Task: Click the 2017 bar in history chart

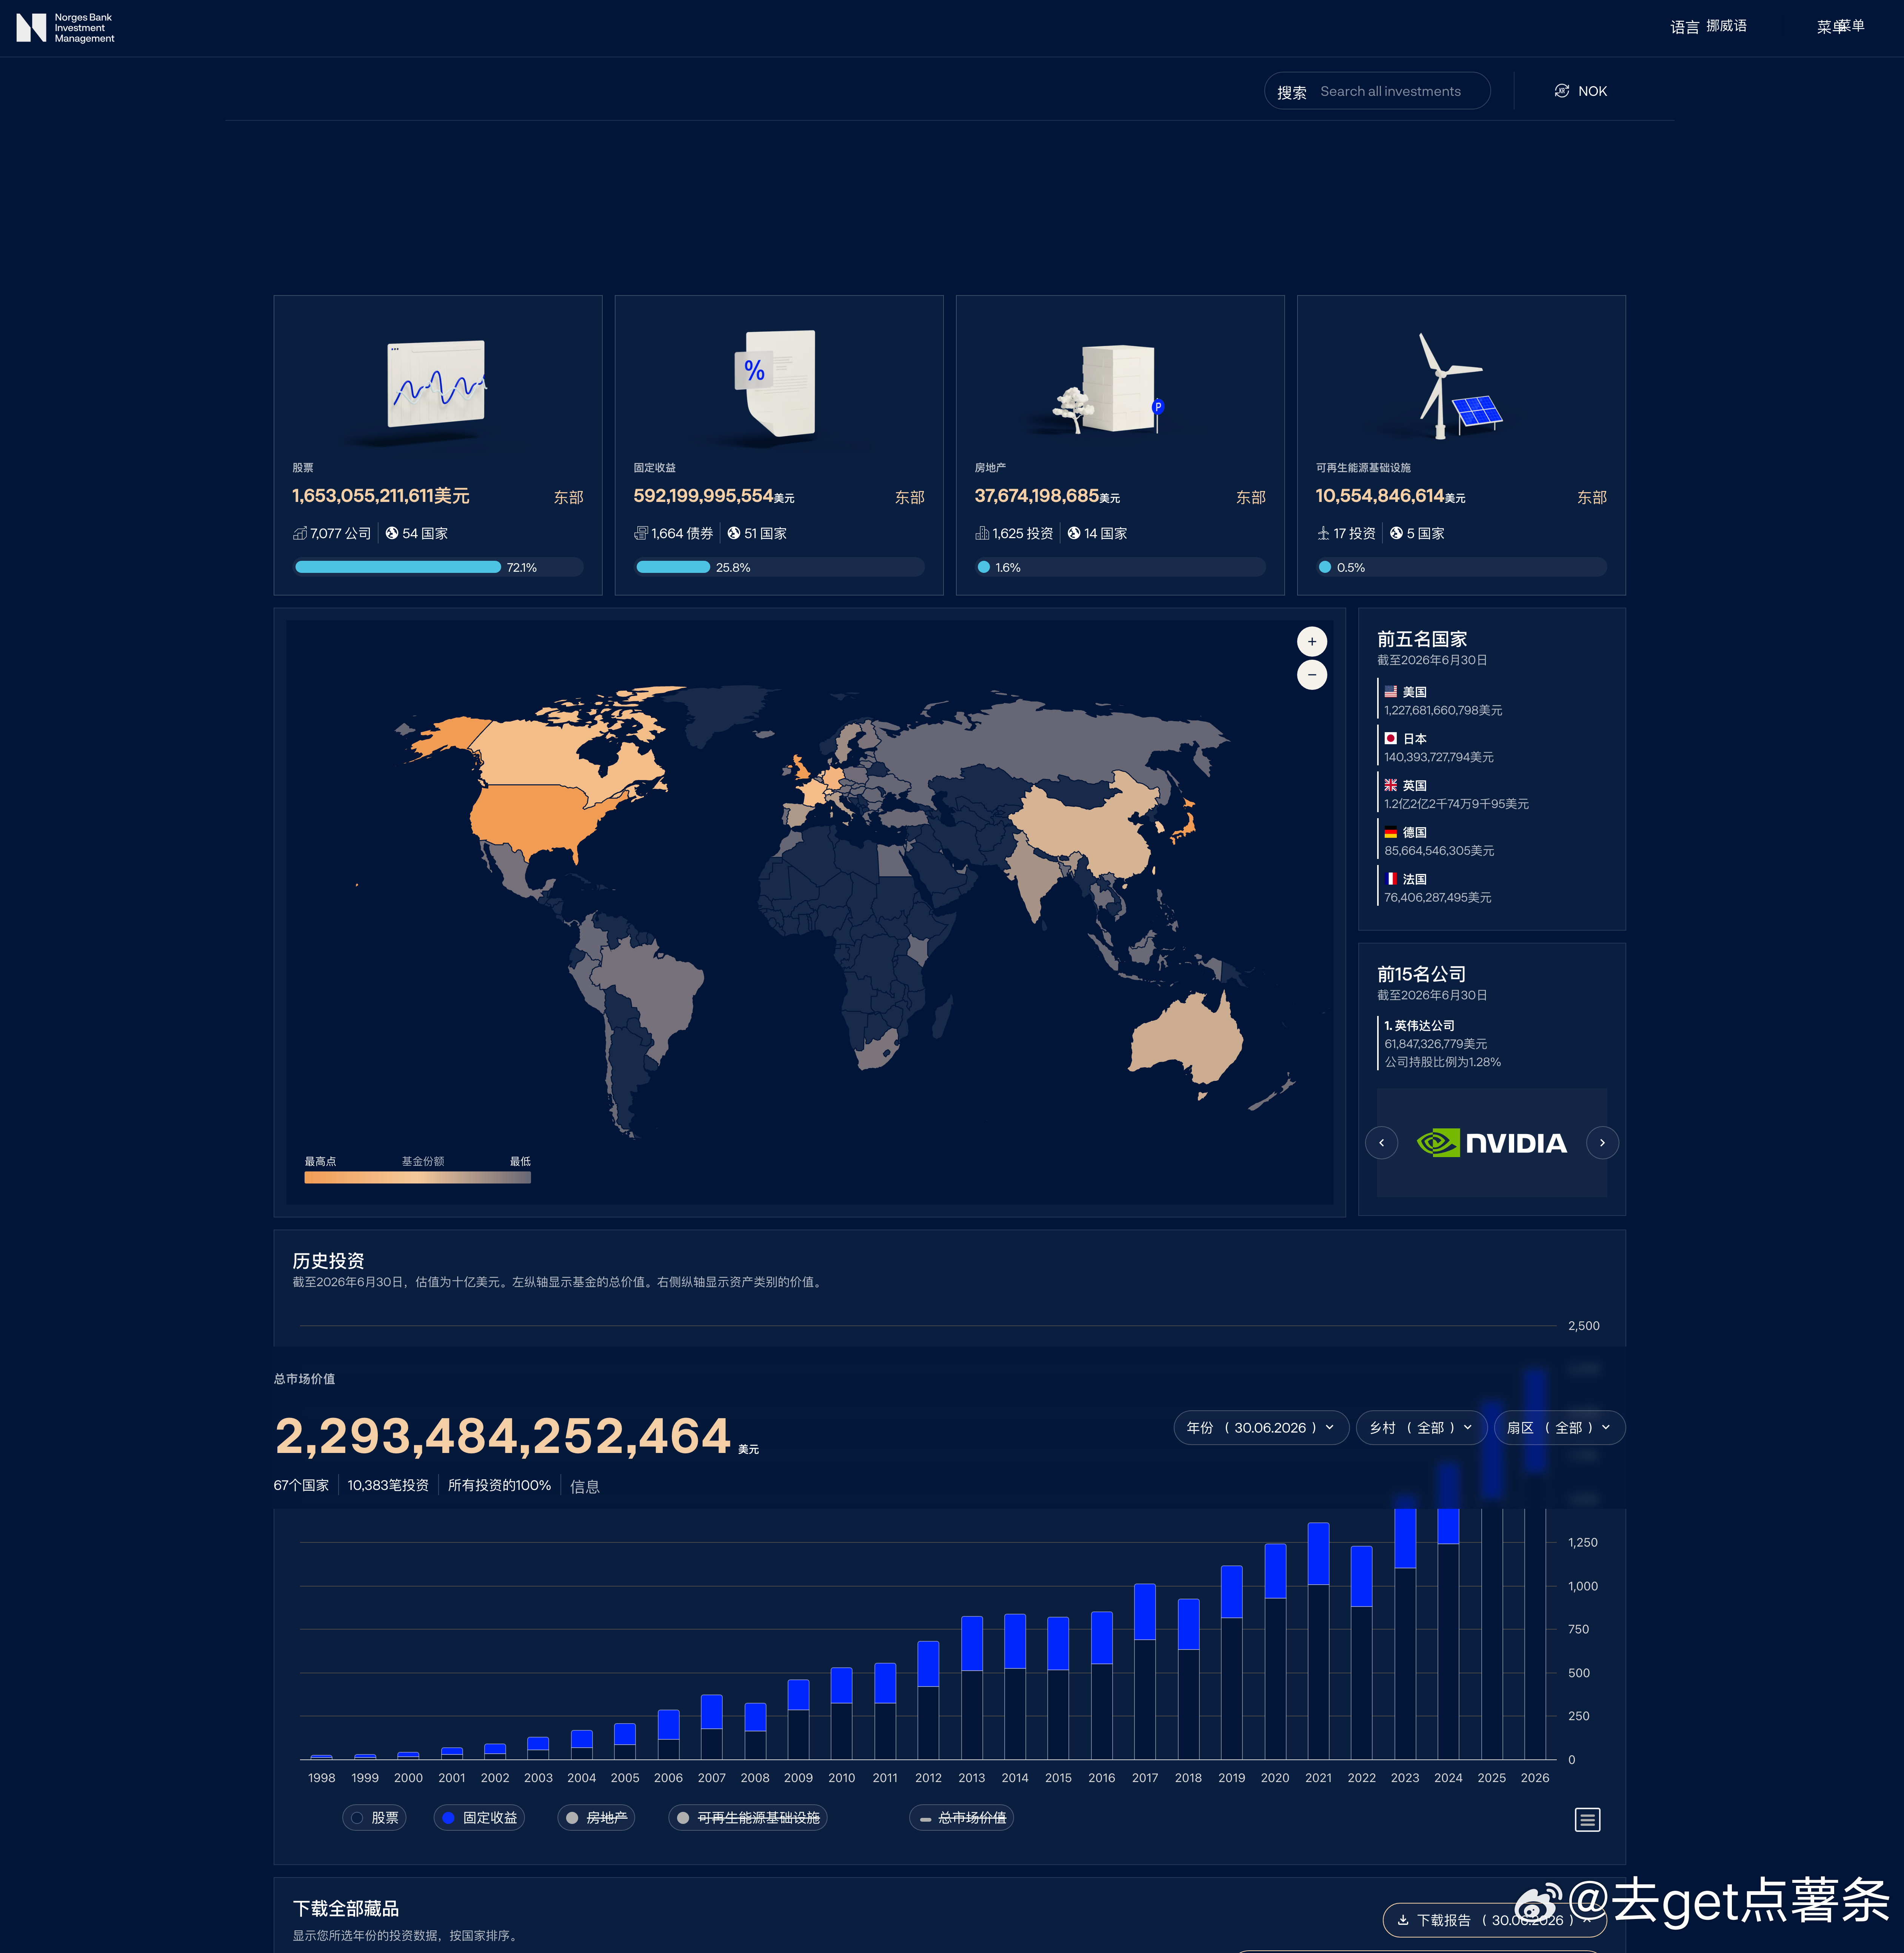Action: click(x=1145, y=1672)
